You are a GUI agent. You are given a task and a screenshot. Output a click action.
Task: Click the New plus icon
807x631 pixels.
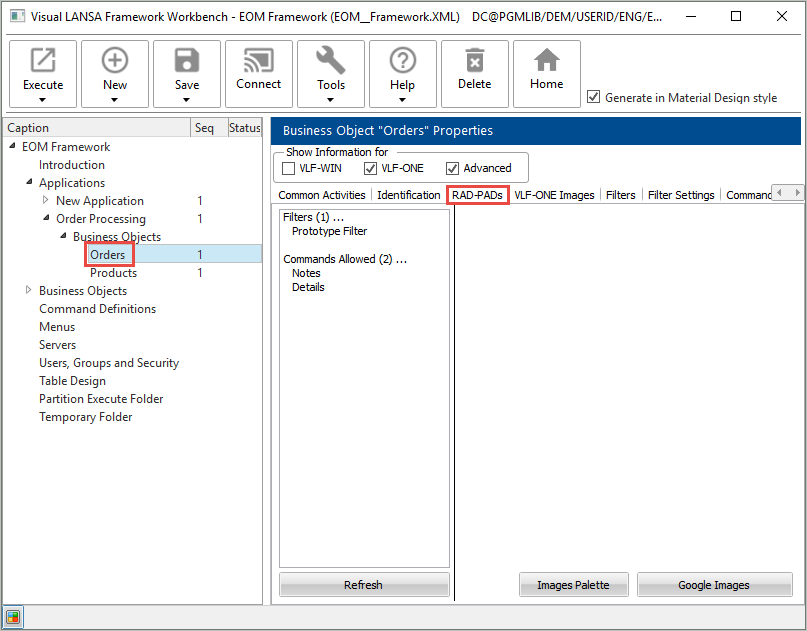point(115,62)
